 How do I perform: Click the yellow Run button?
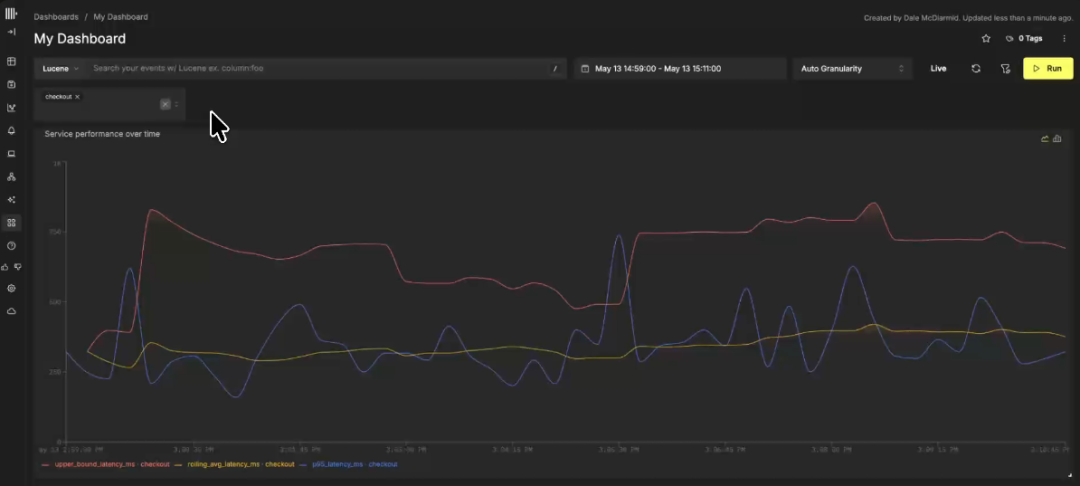[x=1048, y=68]
